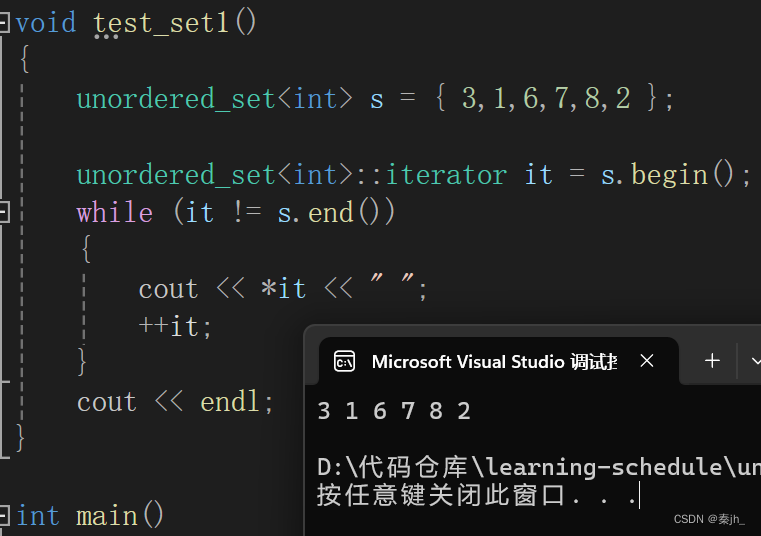This screenshot has height=536, width=761.
Task: Collapse the test_set1 function fold marker
Action: [4, 22]
